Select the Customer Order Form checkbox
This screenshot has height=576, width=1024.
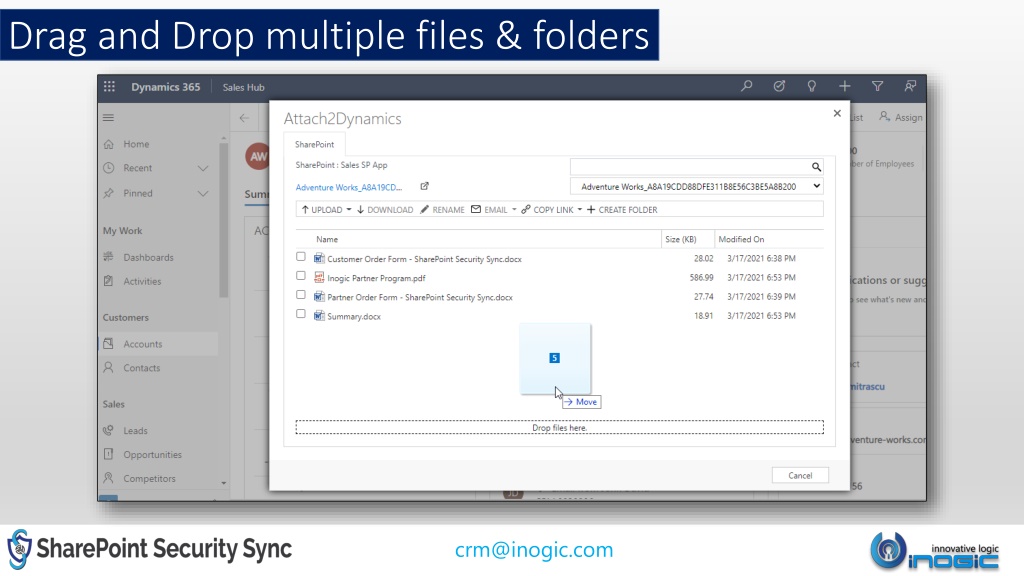point(300,257)
